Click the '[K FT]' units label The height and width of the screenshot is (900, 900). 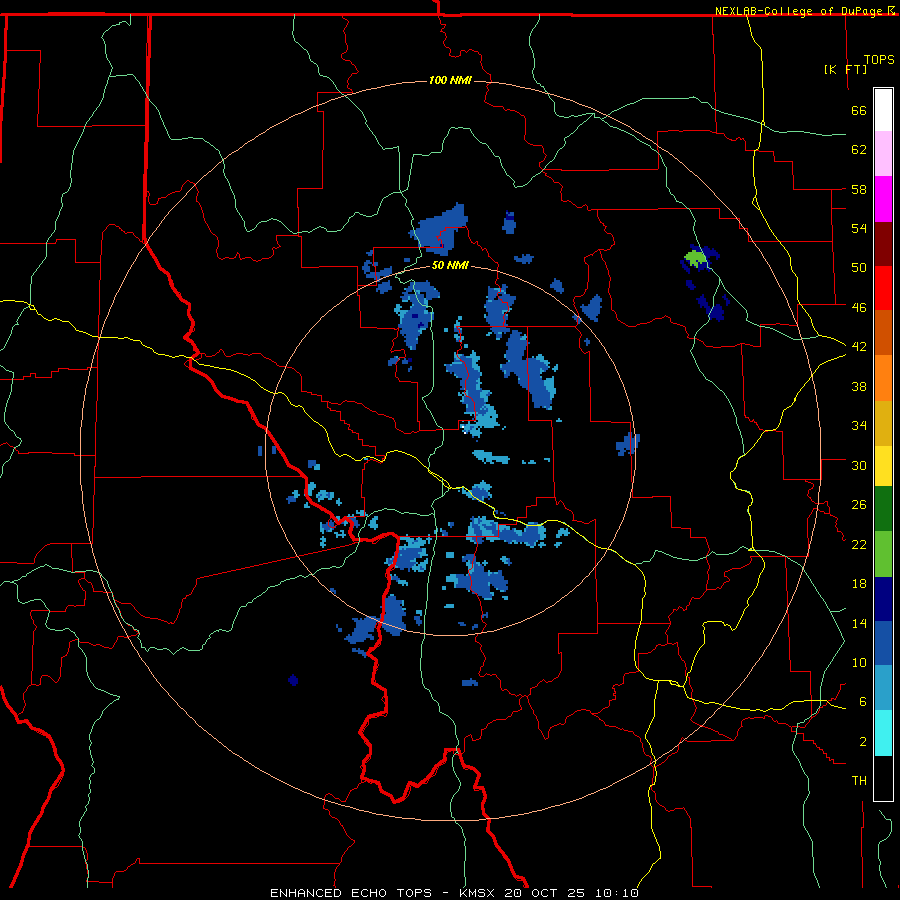click(x=845, y=69)
